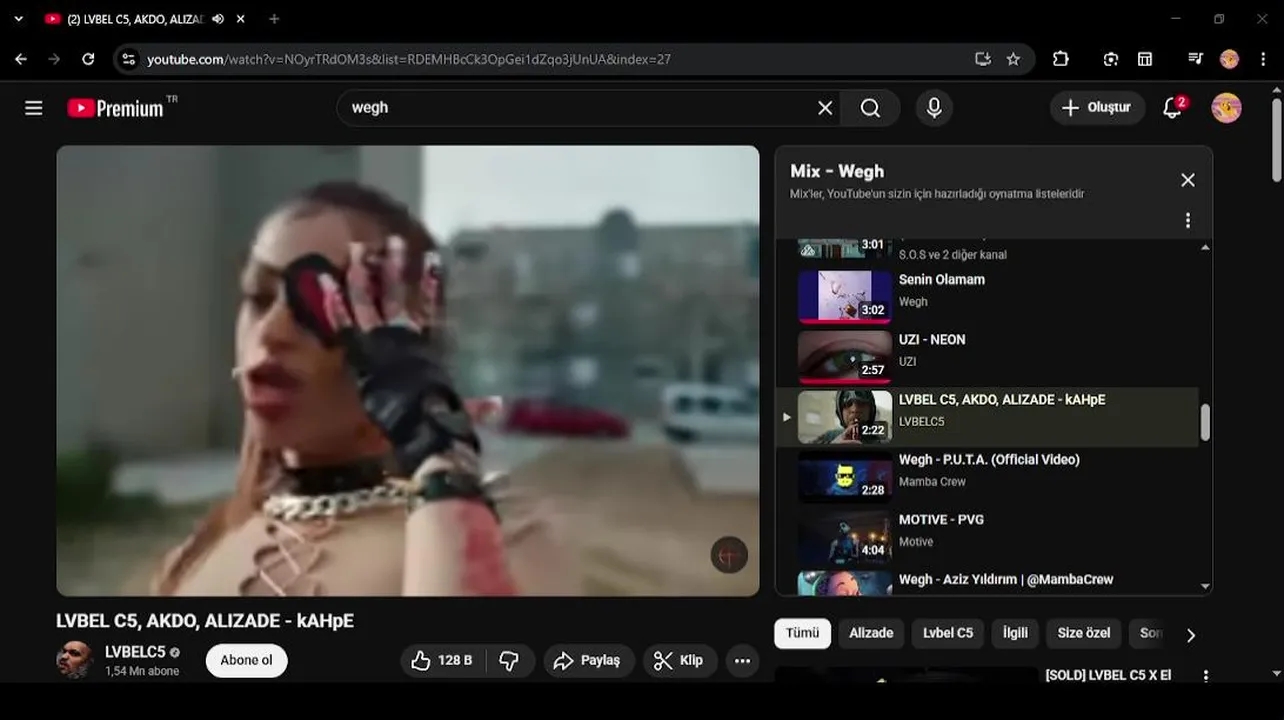The image size is (1284, 720).
Task: Start voice search with microphone
Action: pyautogui.click(x=934, y=108)
